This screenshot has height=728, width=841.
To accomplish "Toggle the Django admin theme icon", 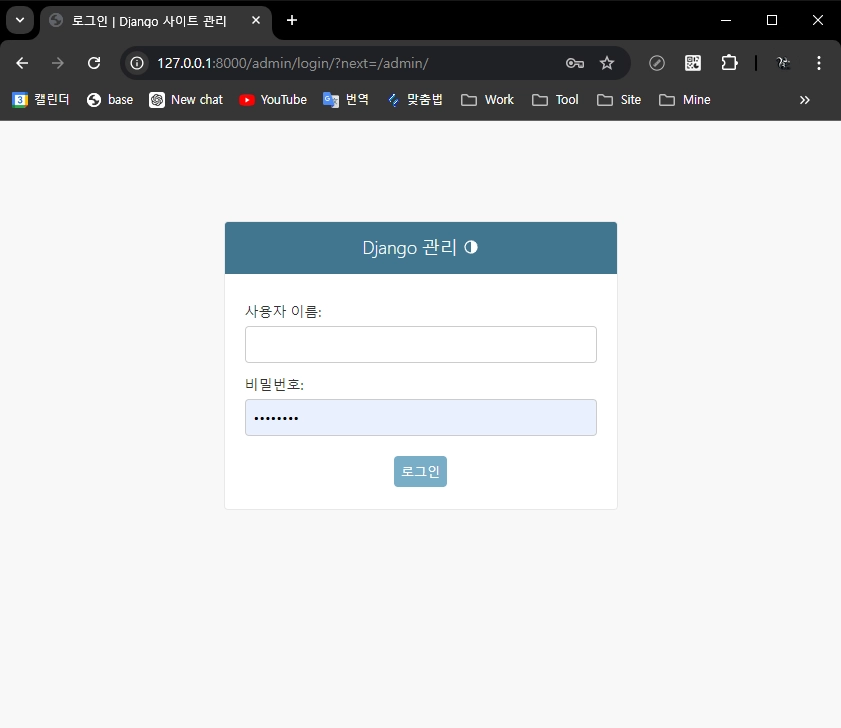I will (471, 247).
